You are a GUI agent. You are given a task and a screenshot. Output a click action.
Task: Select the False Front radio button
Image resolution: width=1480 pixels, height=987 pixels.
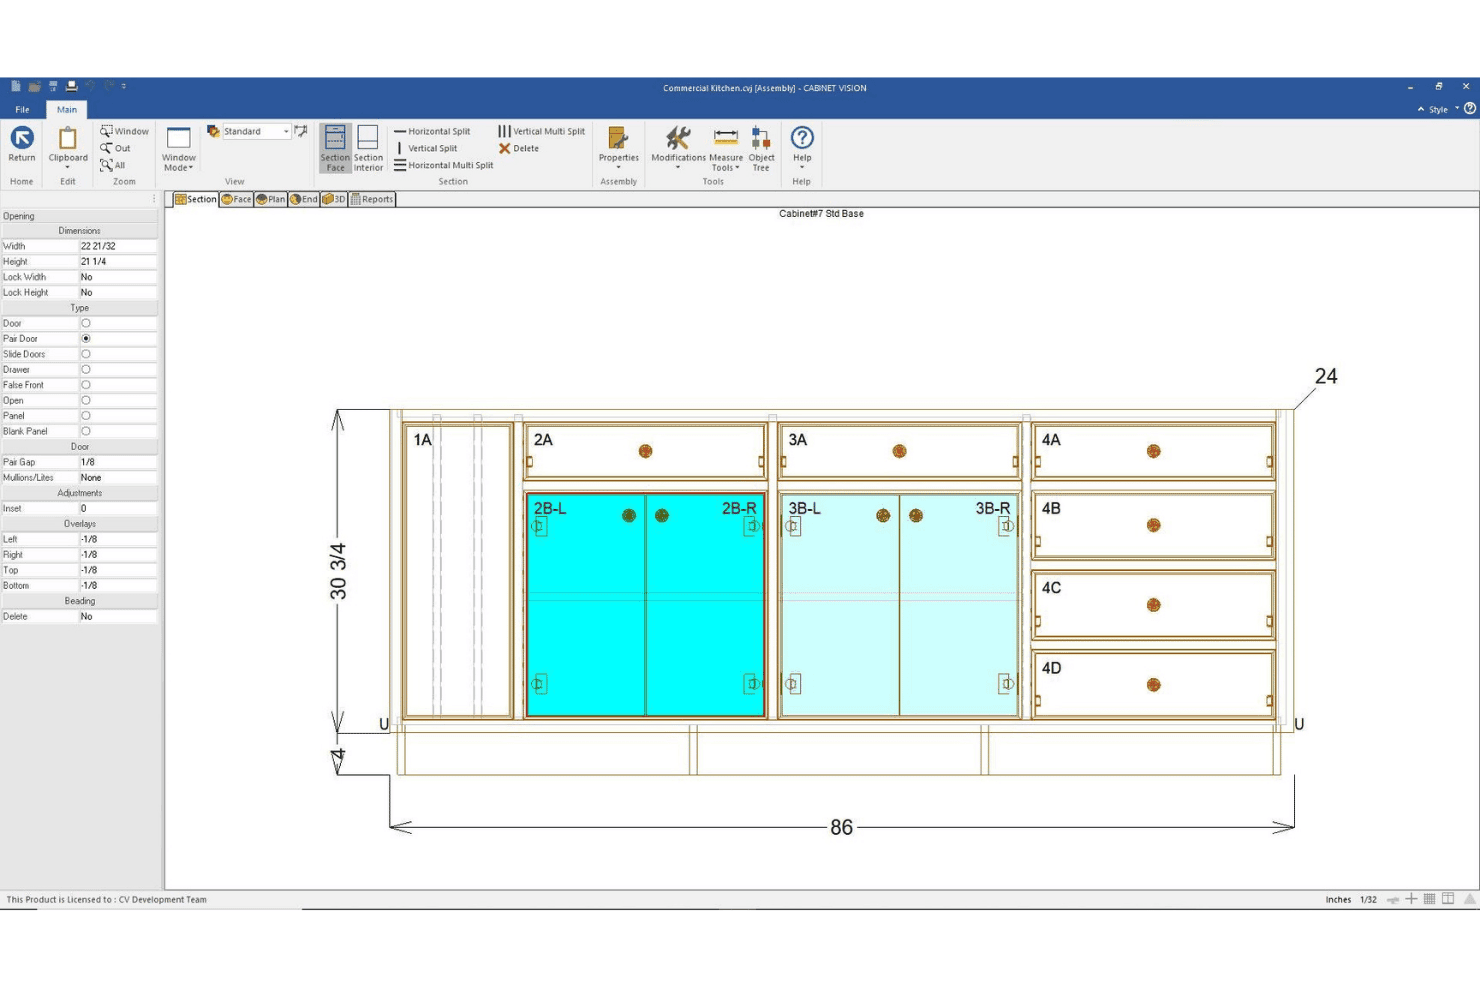pyautogui.click(x=86, y=385)
